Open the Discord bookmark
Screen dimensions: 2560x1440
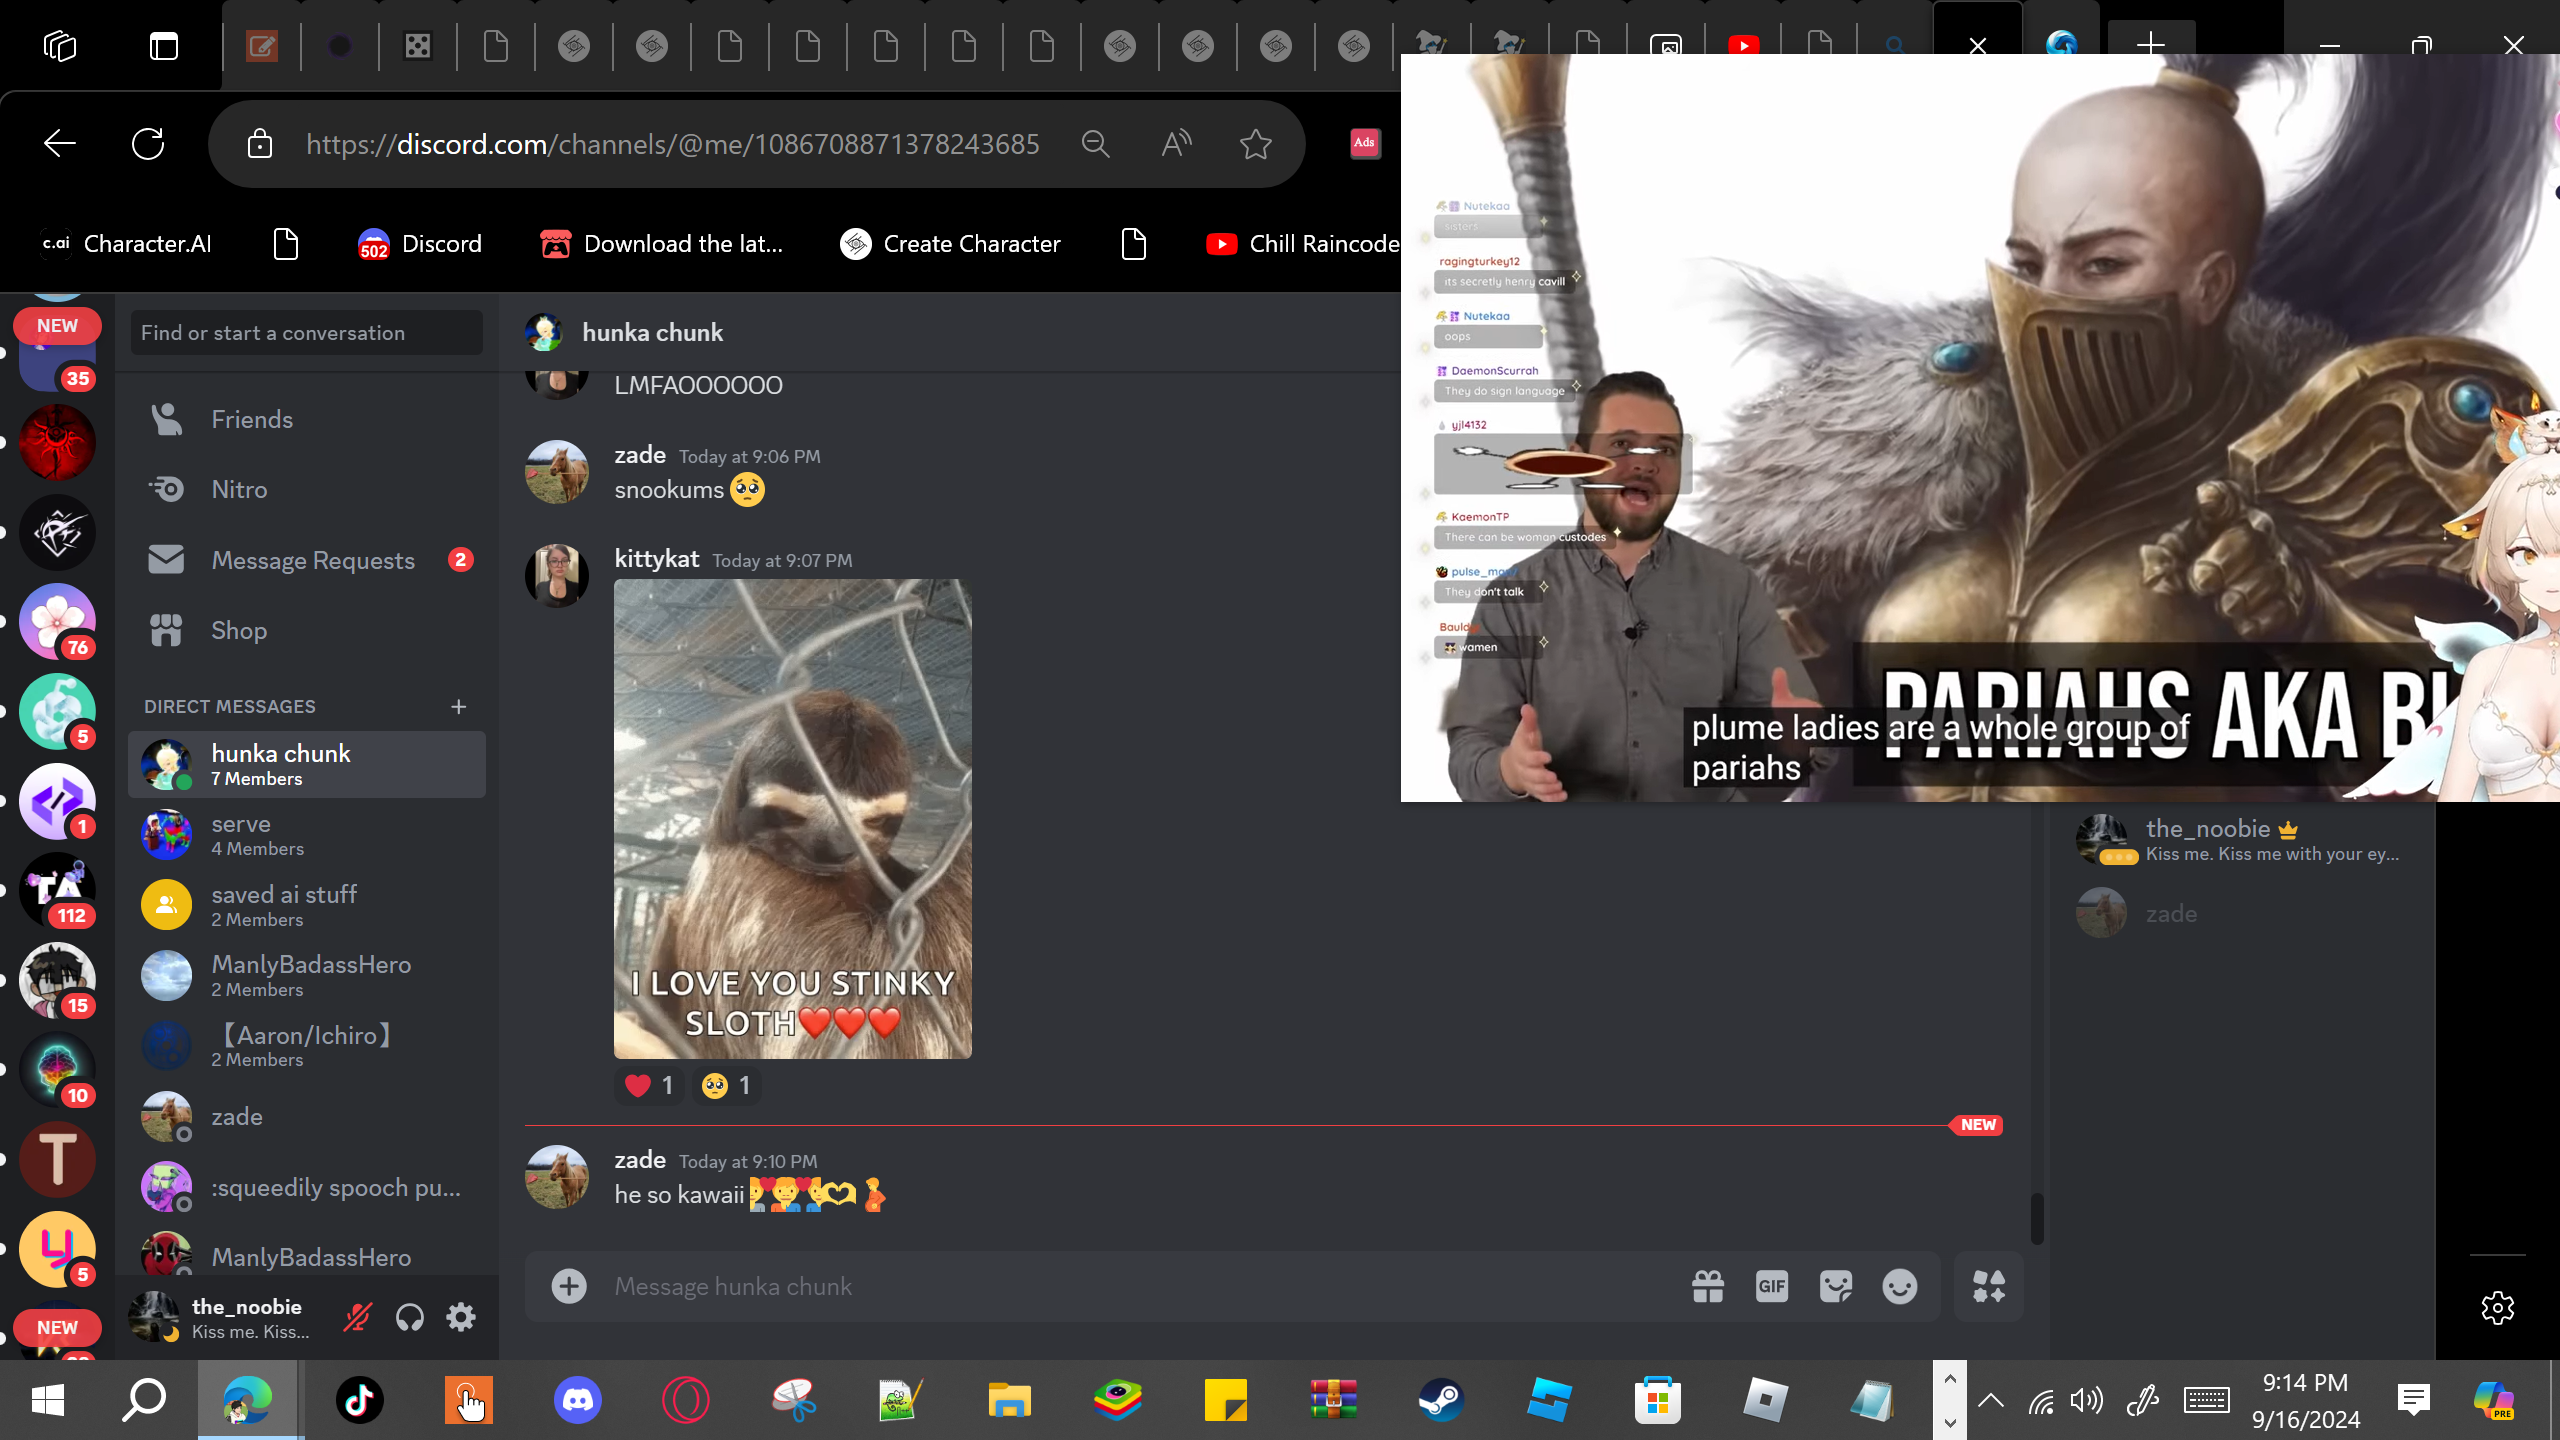(420, 244)
